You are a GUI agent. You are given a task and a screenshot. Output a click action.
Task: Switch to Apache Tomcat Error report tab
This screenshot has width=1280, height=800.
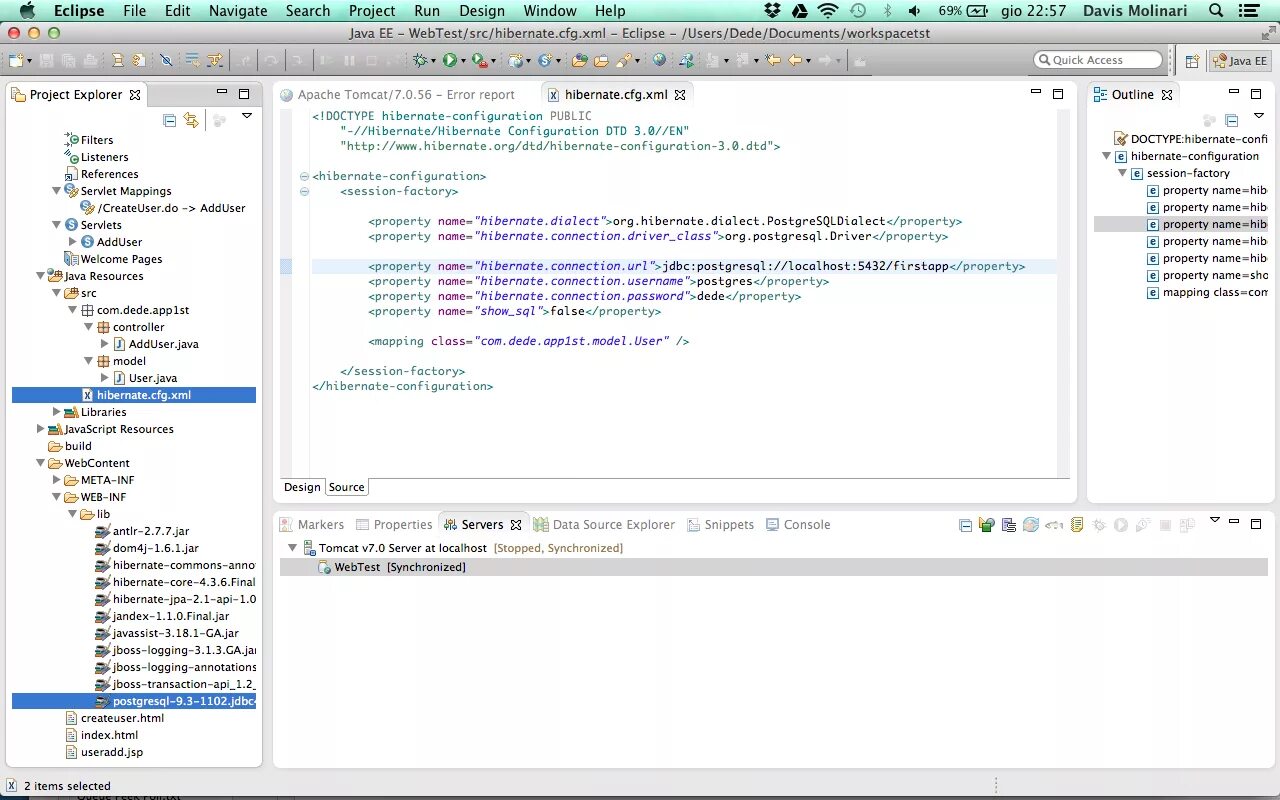coord(406,95)
